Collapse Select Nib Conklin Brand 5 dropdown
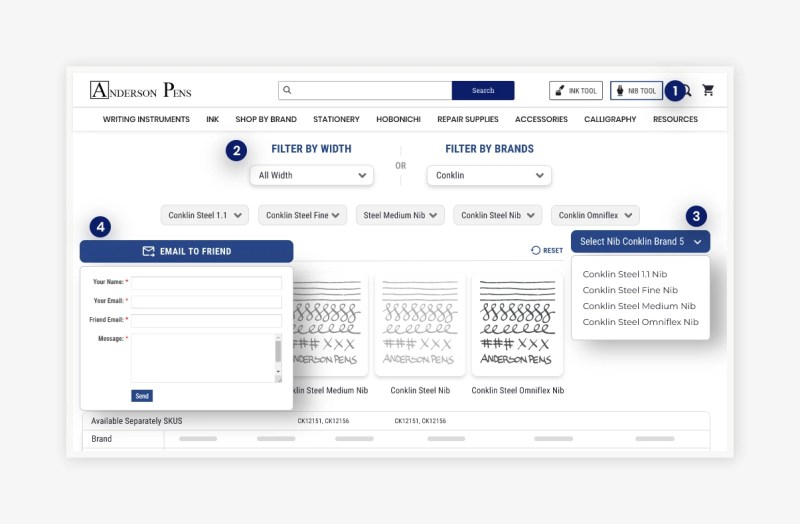Image resolution: width=800 pixels, height=524 pixels. coord(640,241)
